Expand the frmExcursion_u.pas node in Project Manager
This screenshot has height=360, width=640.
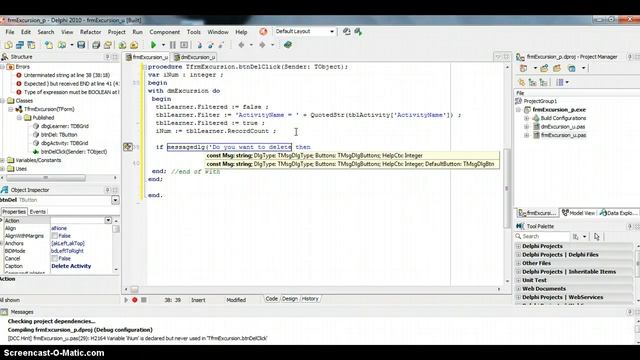click(x=527, y=135)
